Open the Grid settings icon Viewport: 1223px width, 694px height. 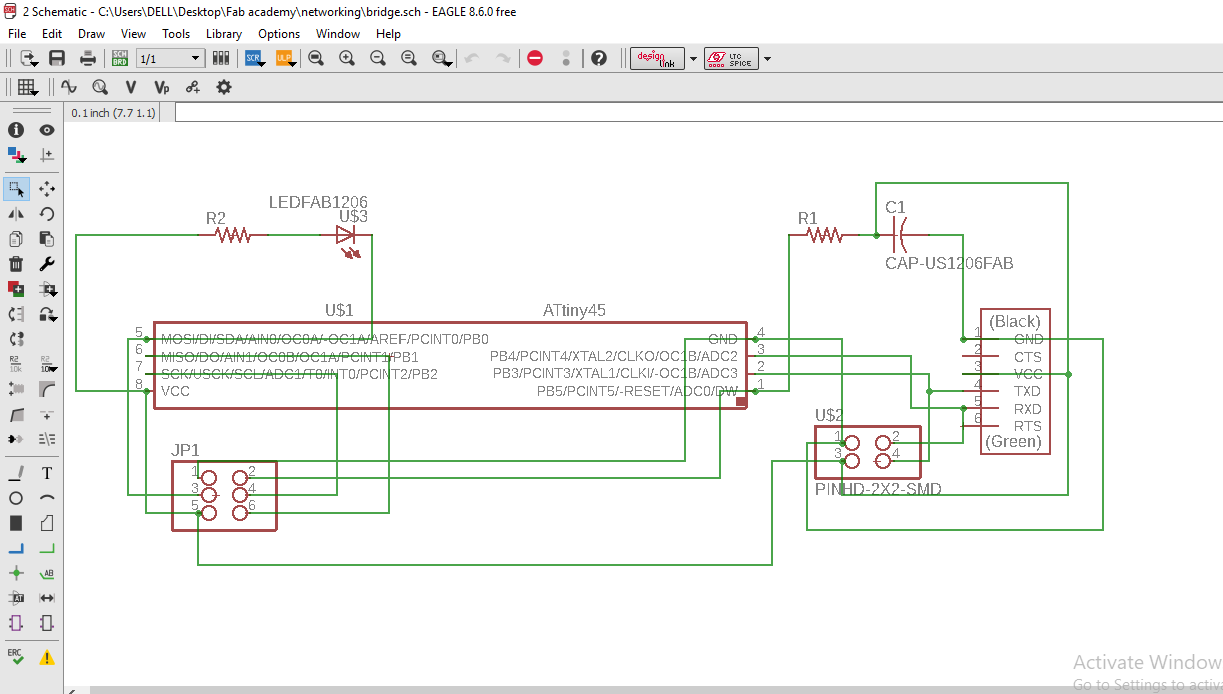coord(26,87)
